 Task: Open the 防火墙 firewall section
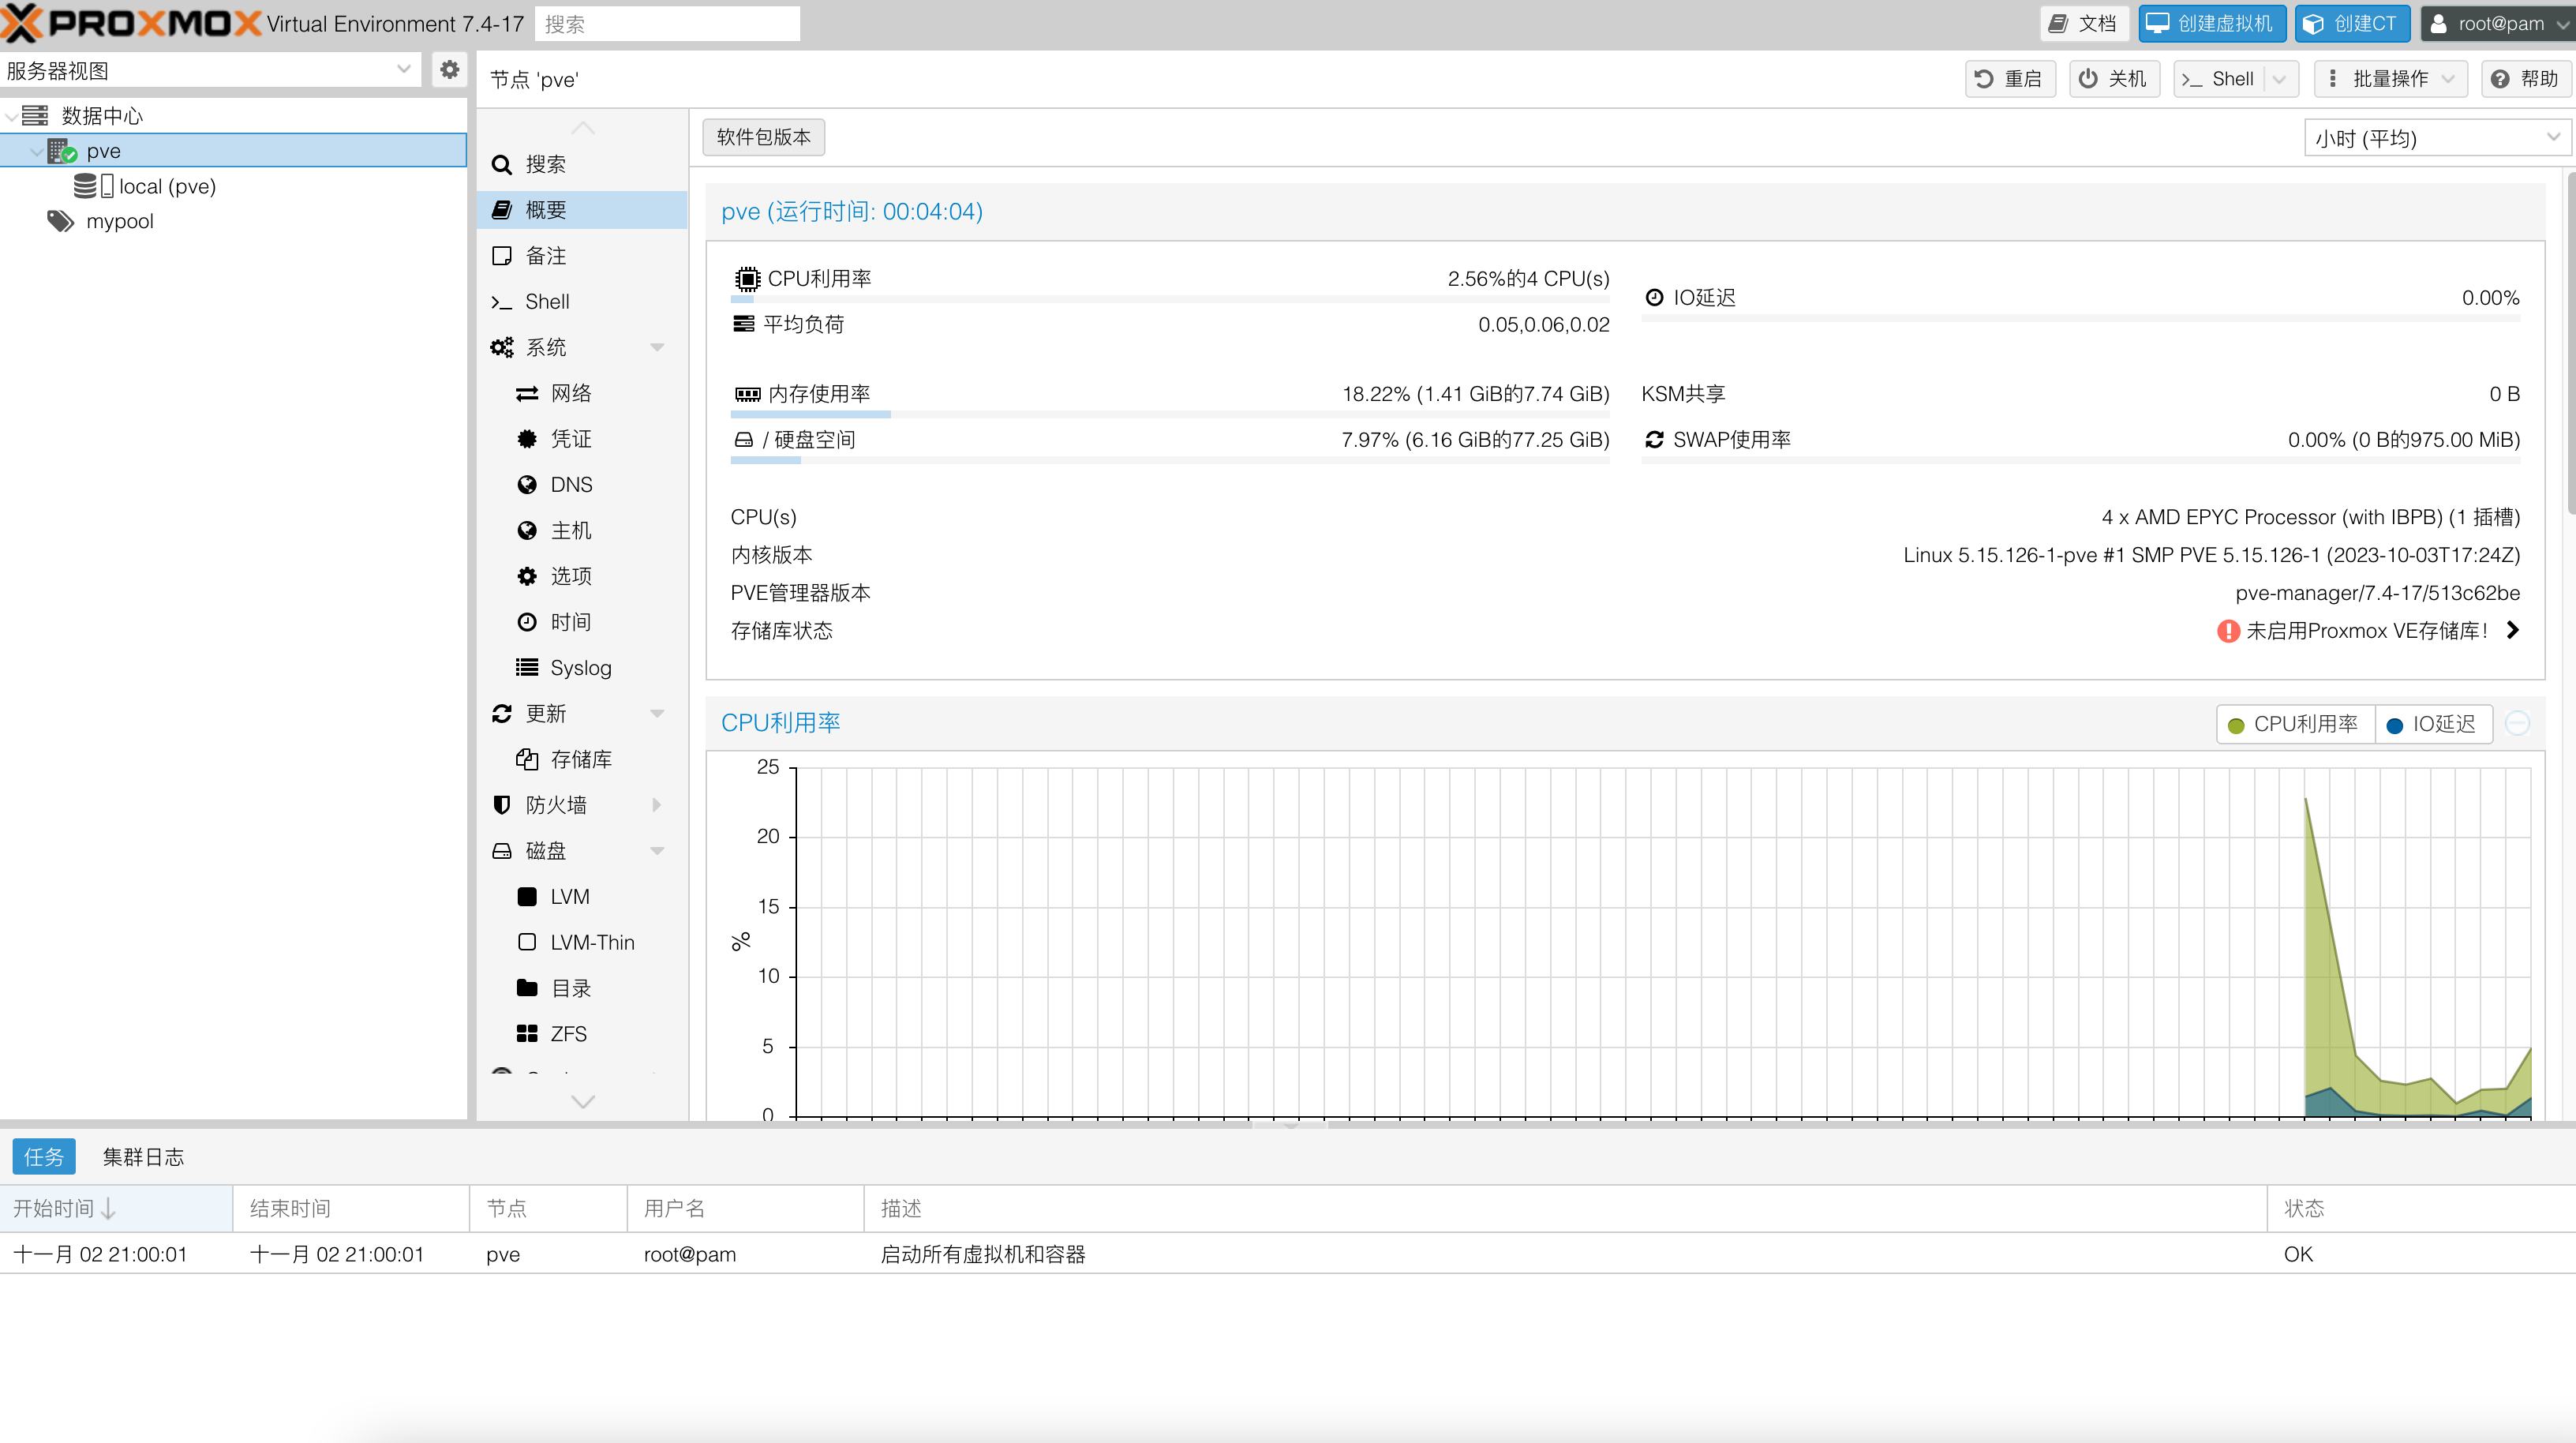tap(556, 805)
